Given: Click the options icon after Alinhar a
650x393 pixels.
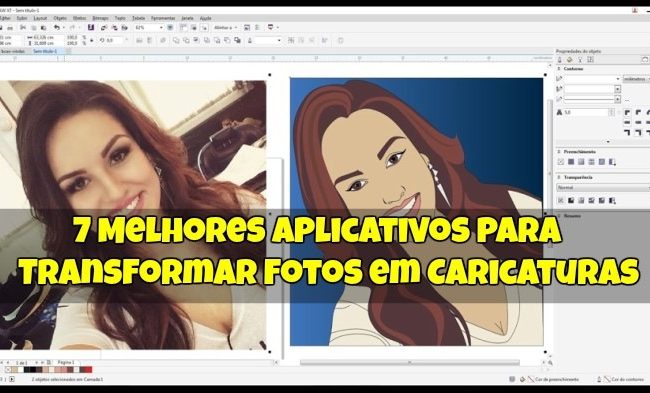Looking at the screenshot, I should 247,27.
